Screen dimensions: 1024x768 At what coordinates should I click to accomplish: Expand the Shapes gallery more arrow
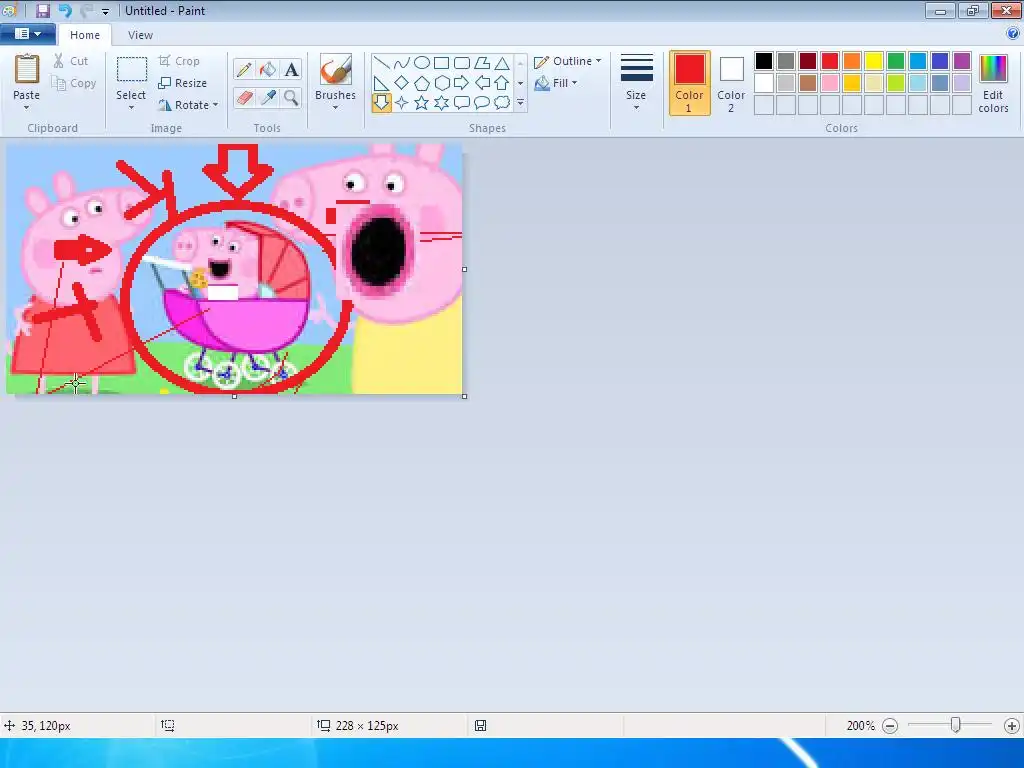pos(520,103)
